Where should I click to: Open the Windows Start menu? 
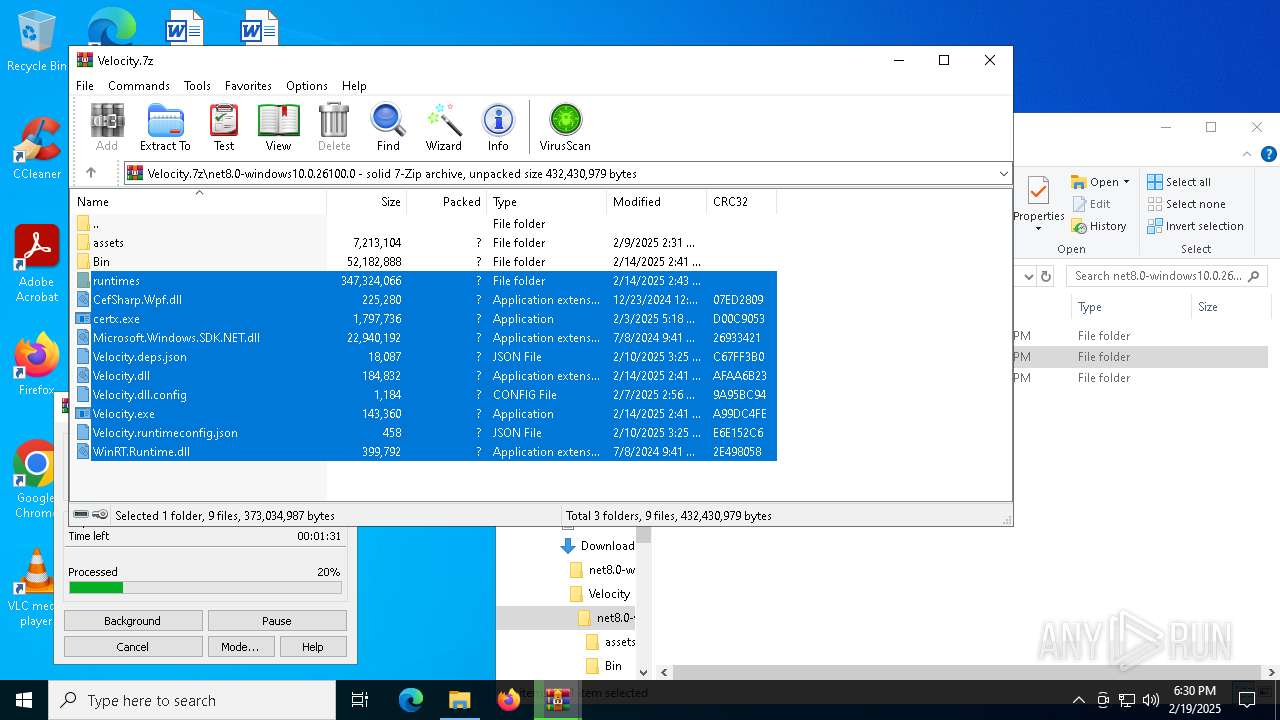click(24, 700)
